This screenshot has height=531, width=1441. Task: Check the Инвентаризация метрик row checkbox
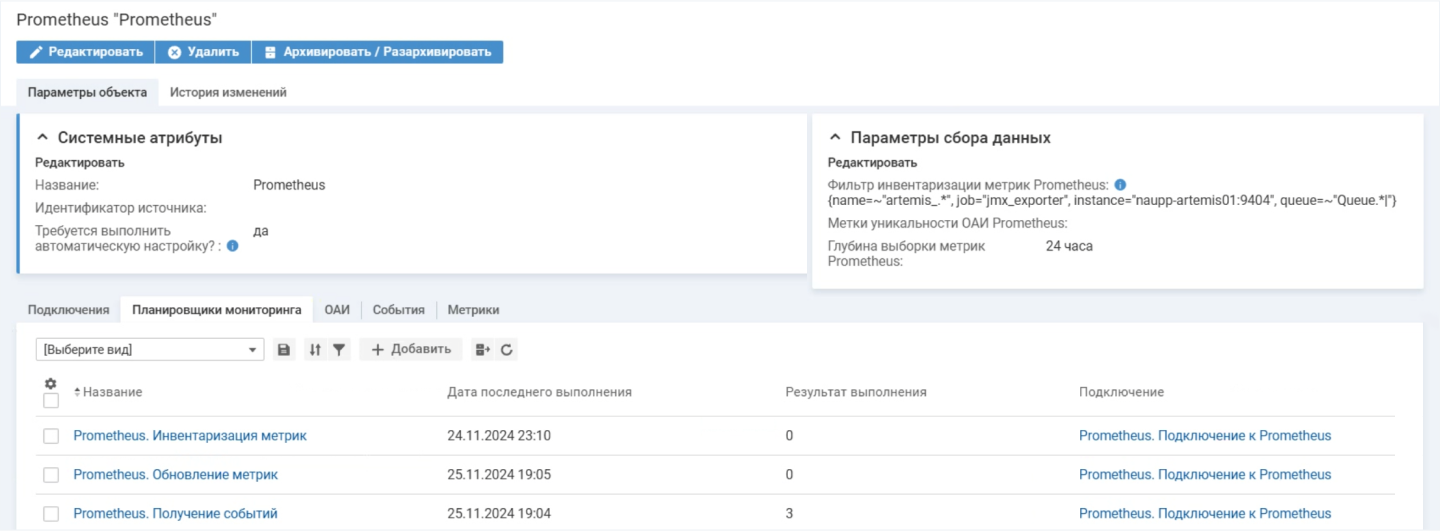tap(51, 436)
